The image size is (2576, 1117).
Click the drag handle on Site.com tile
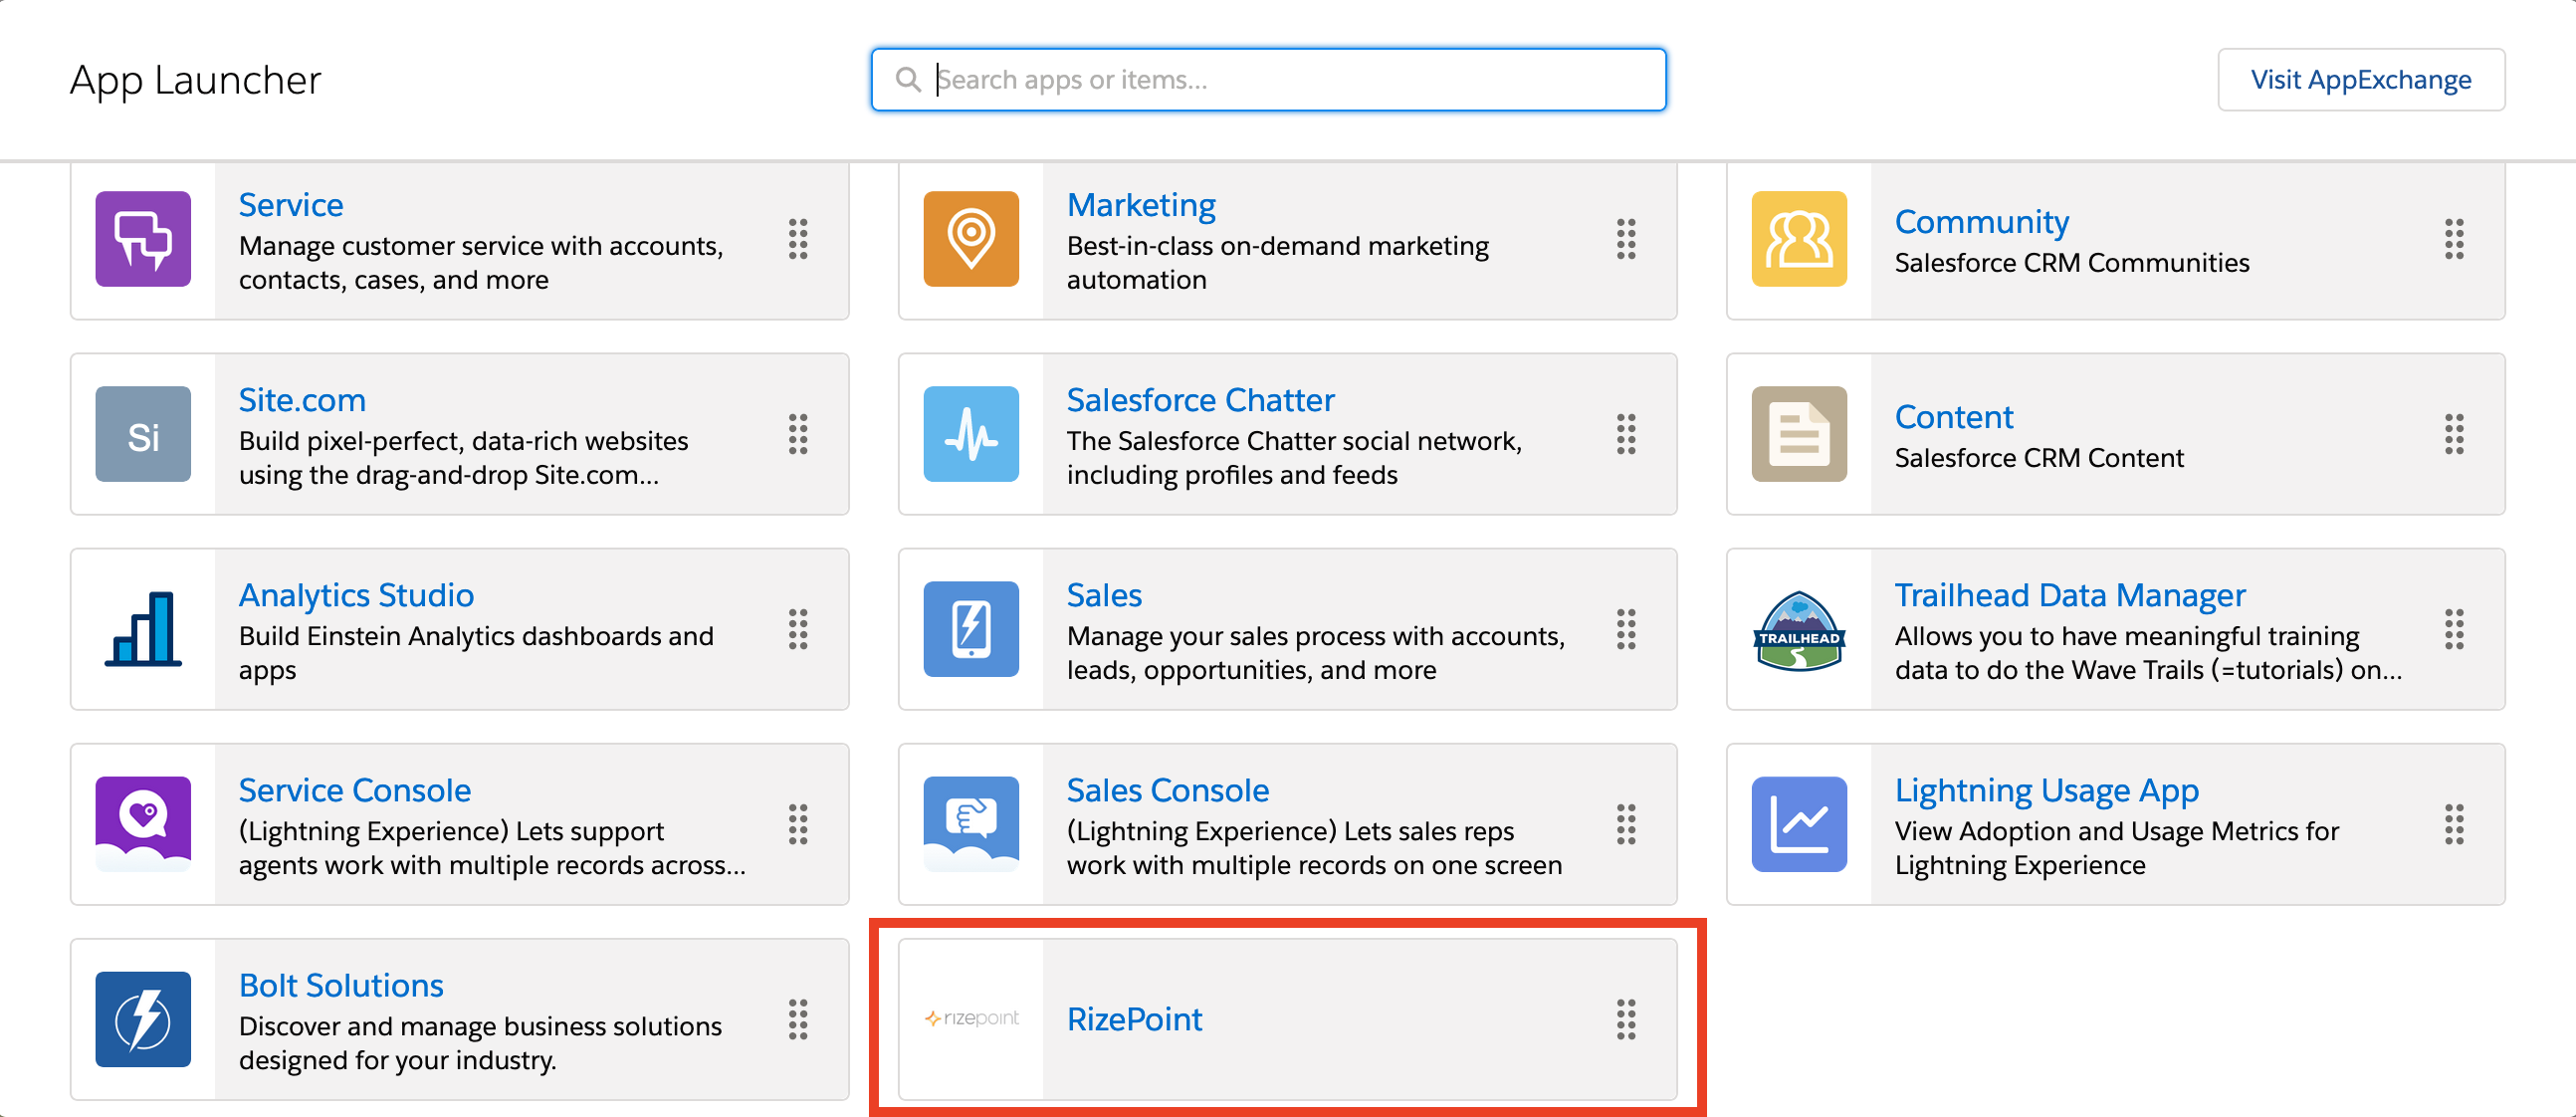point(798,434)
